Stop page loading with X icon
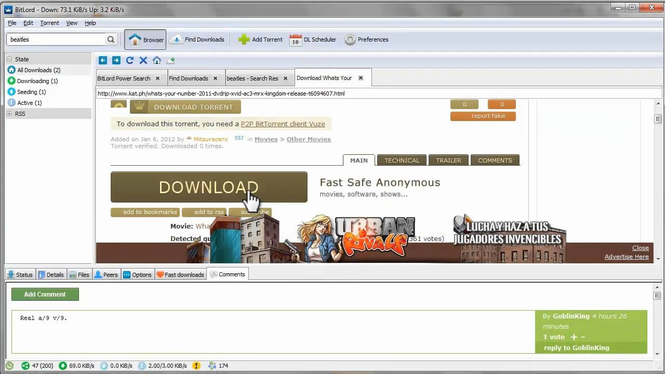Image resolution: width=665 pixels, height=374 pixels. click(143, 60)
